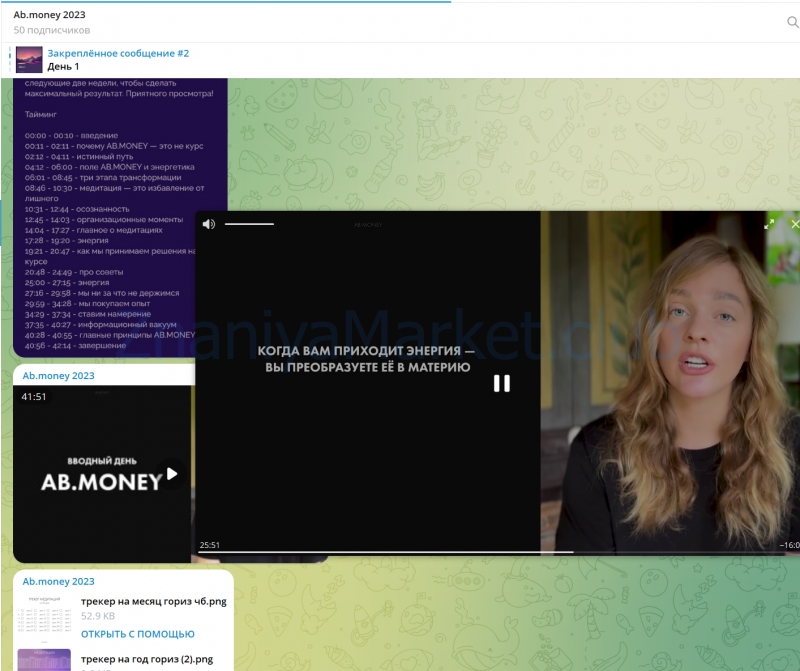800x671 pixels.
Task: Expand the floating video to fullscreen
Action: [769, 224]
